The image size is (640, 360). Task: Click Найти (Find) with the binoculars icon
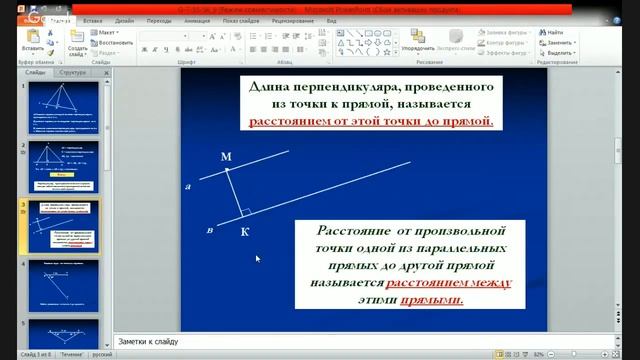tap(551, 32)
